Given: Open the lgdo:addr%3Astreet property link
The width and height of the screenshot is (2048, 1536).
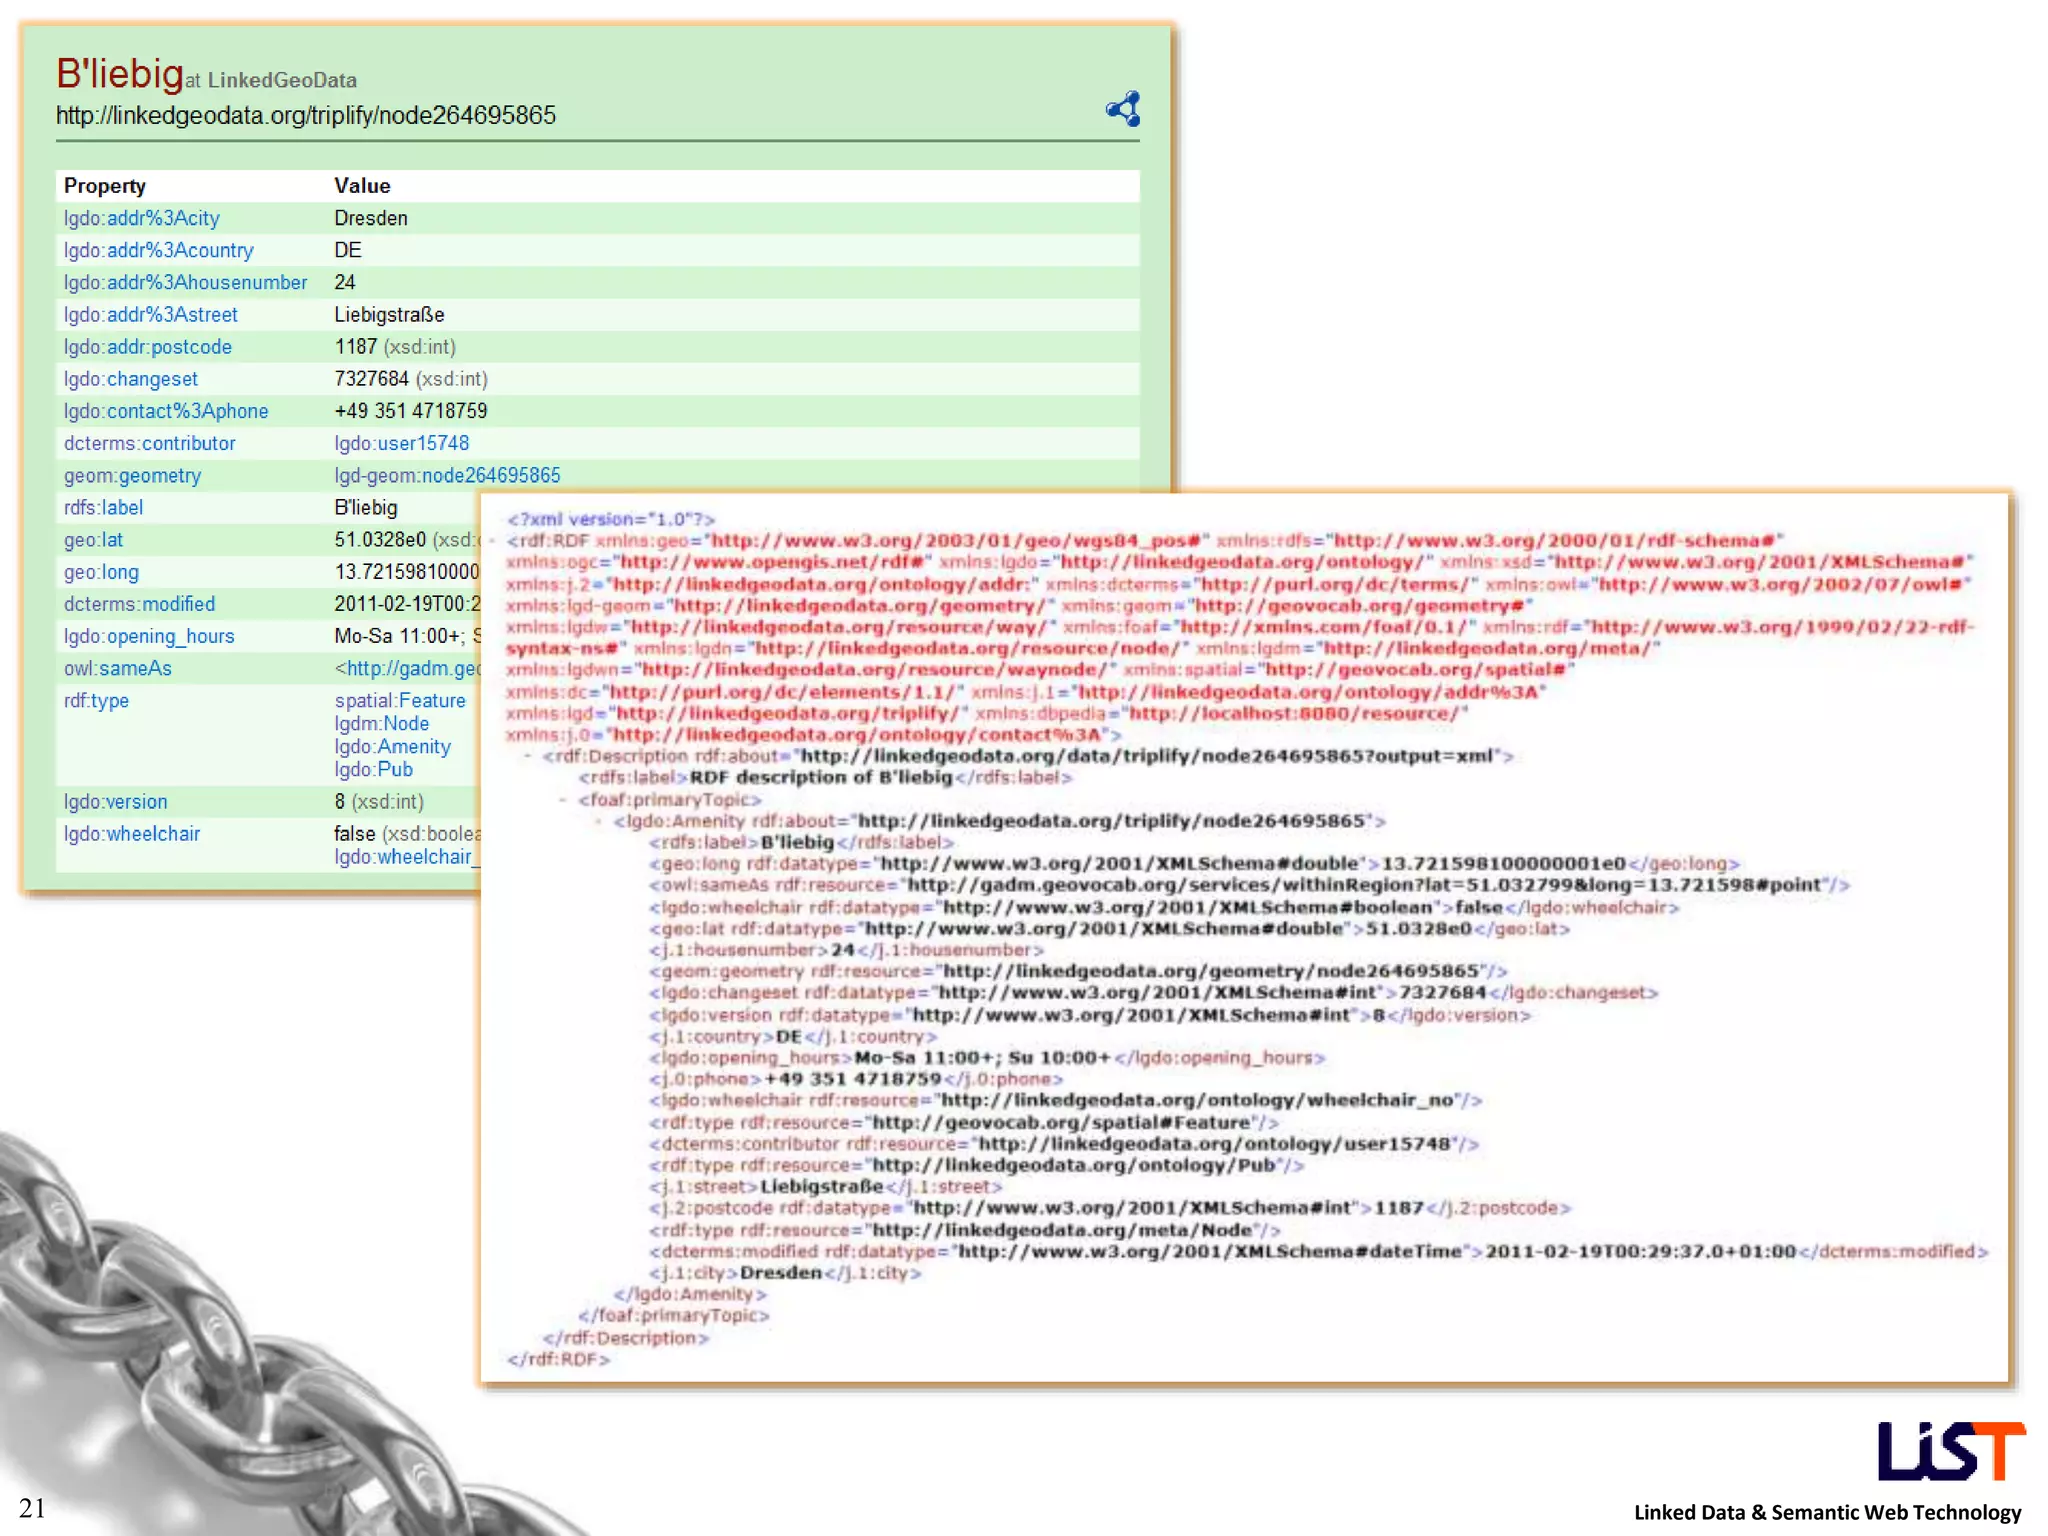Looking at the screenshot, I should [150, 314].
